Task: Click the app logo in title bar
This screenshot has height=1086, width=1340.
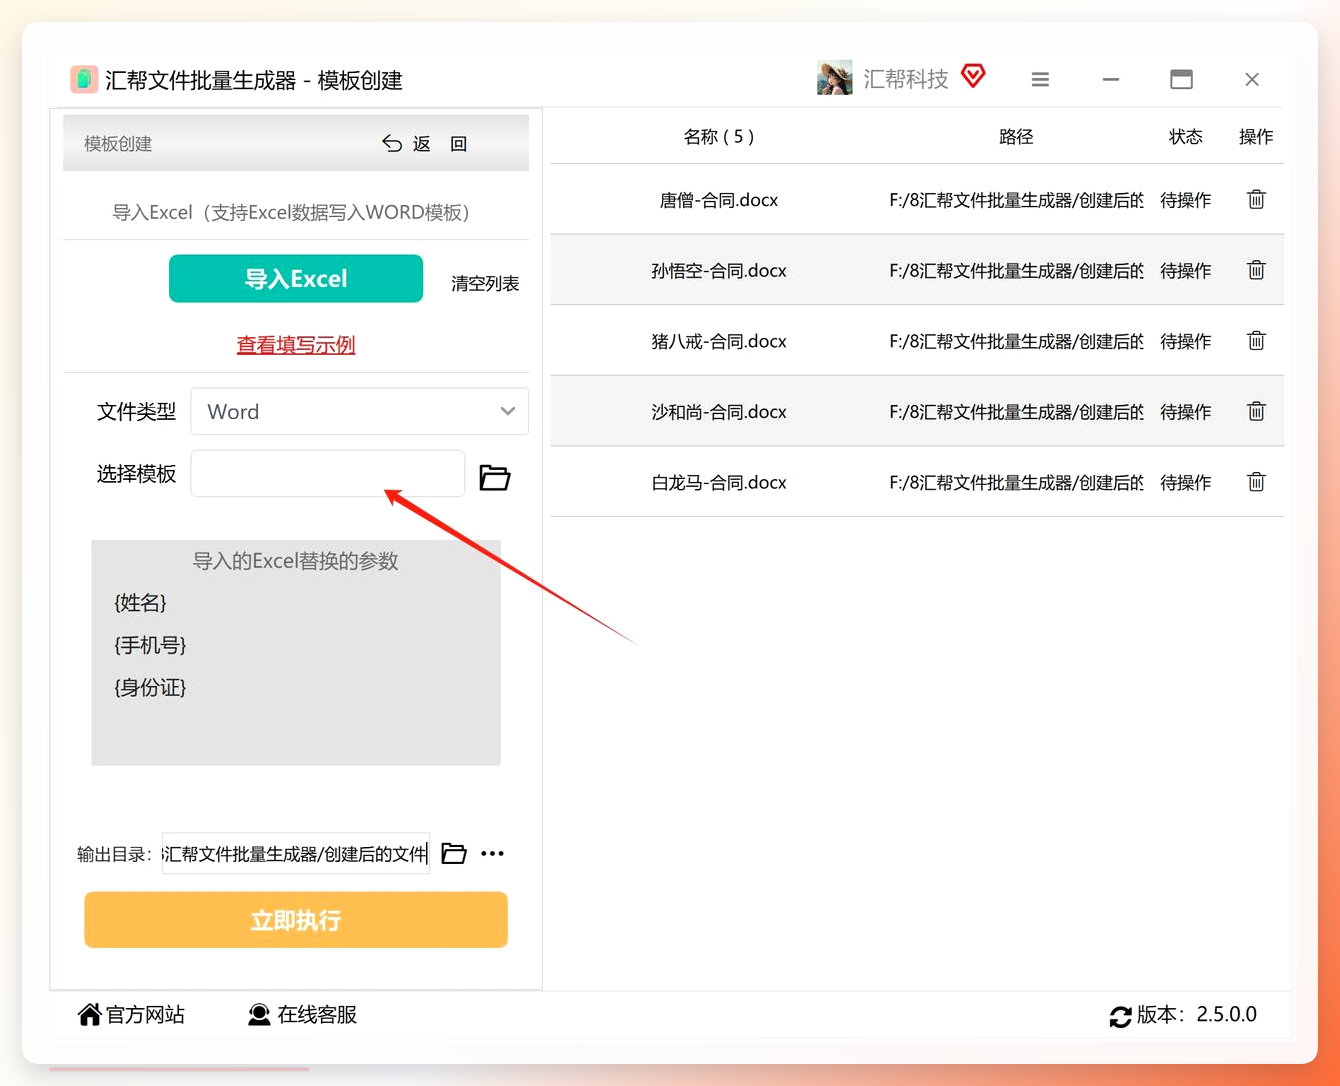Action: [84, 79]
